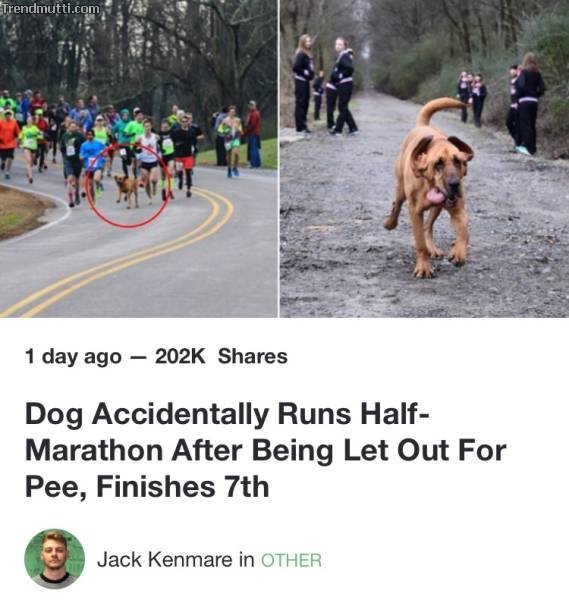Open the green OTHER category link
569x600 pixels.
(x=291, y=560)
